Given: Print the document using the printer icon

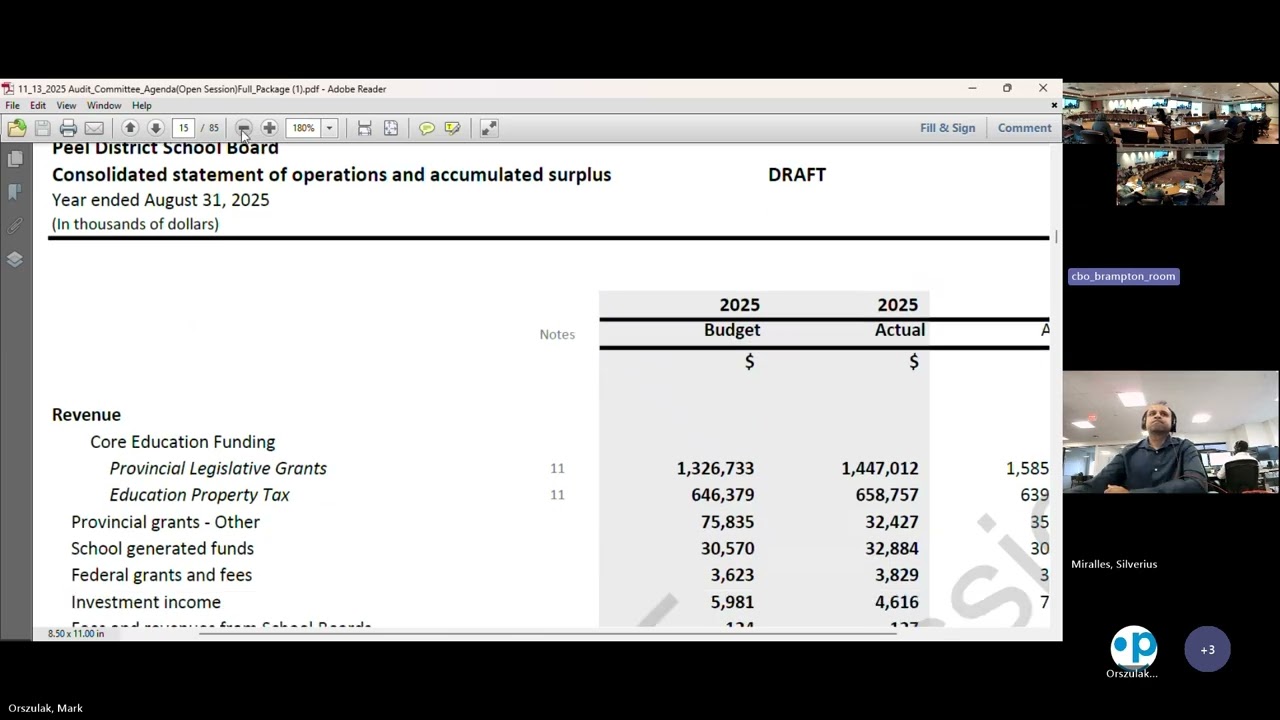Looking at the screenshot, I should click(68, 128).
